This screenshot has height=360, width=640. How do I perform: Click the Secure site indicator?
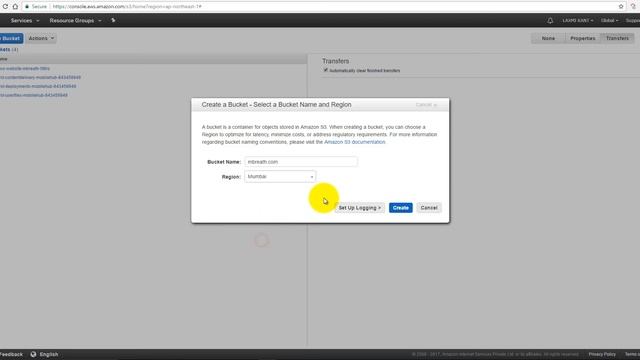[x=36, y=7]
